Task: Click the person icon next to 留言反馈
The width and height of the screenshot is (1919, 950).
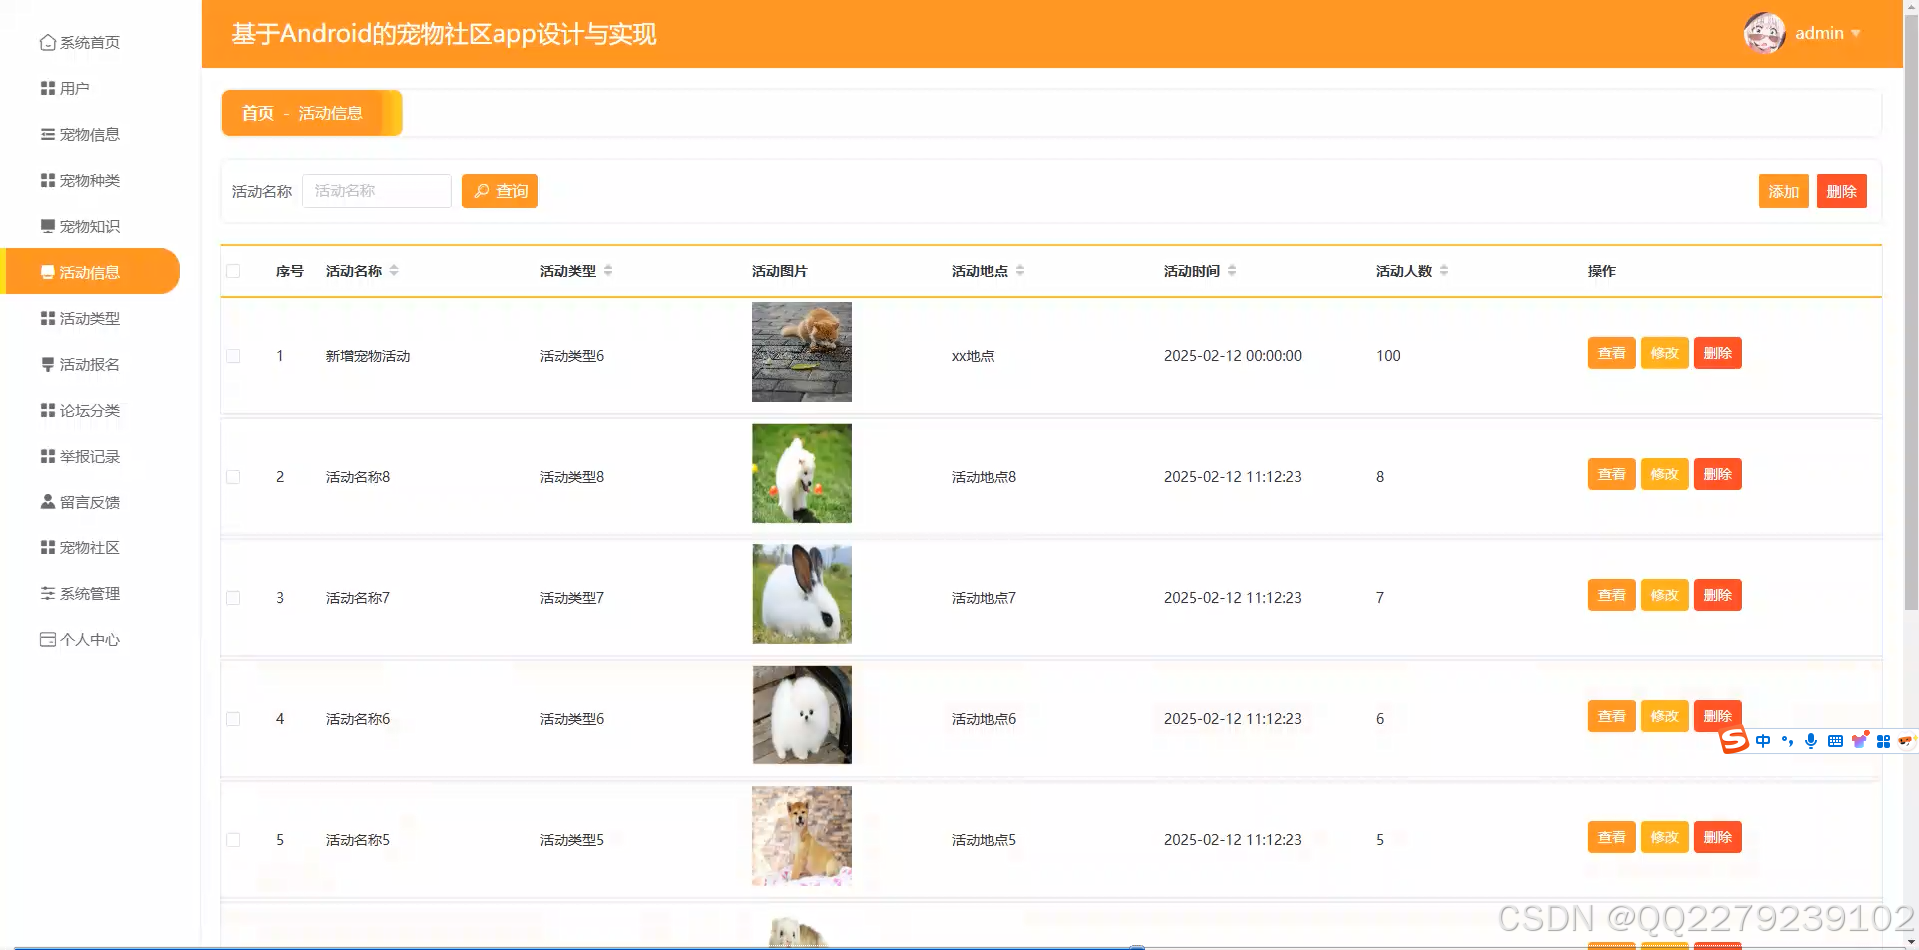Action: (x=47, y=501)
